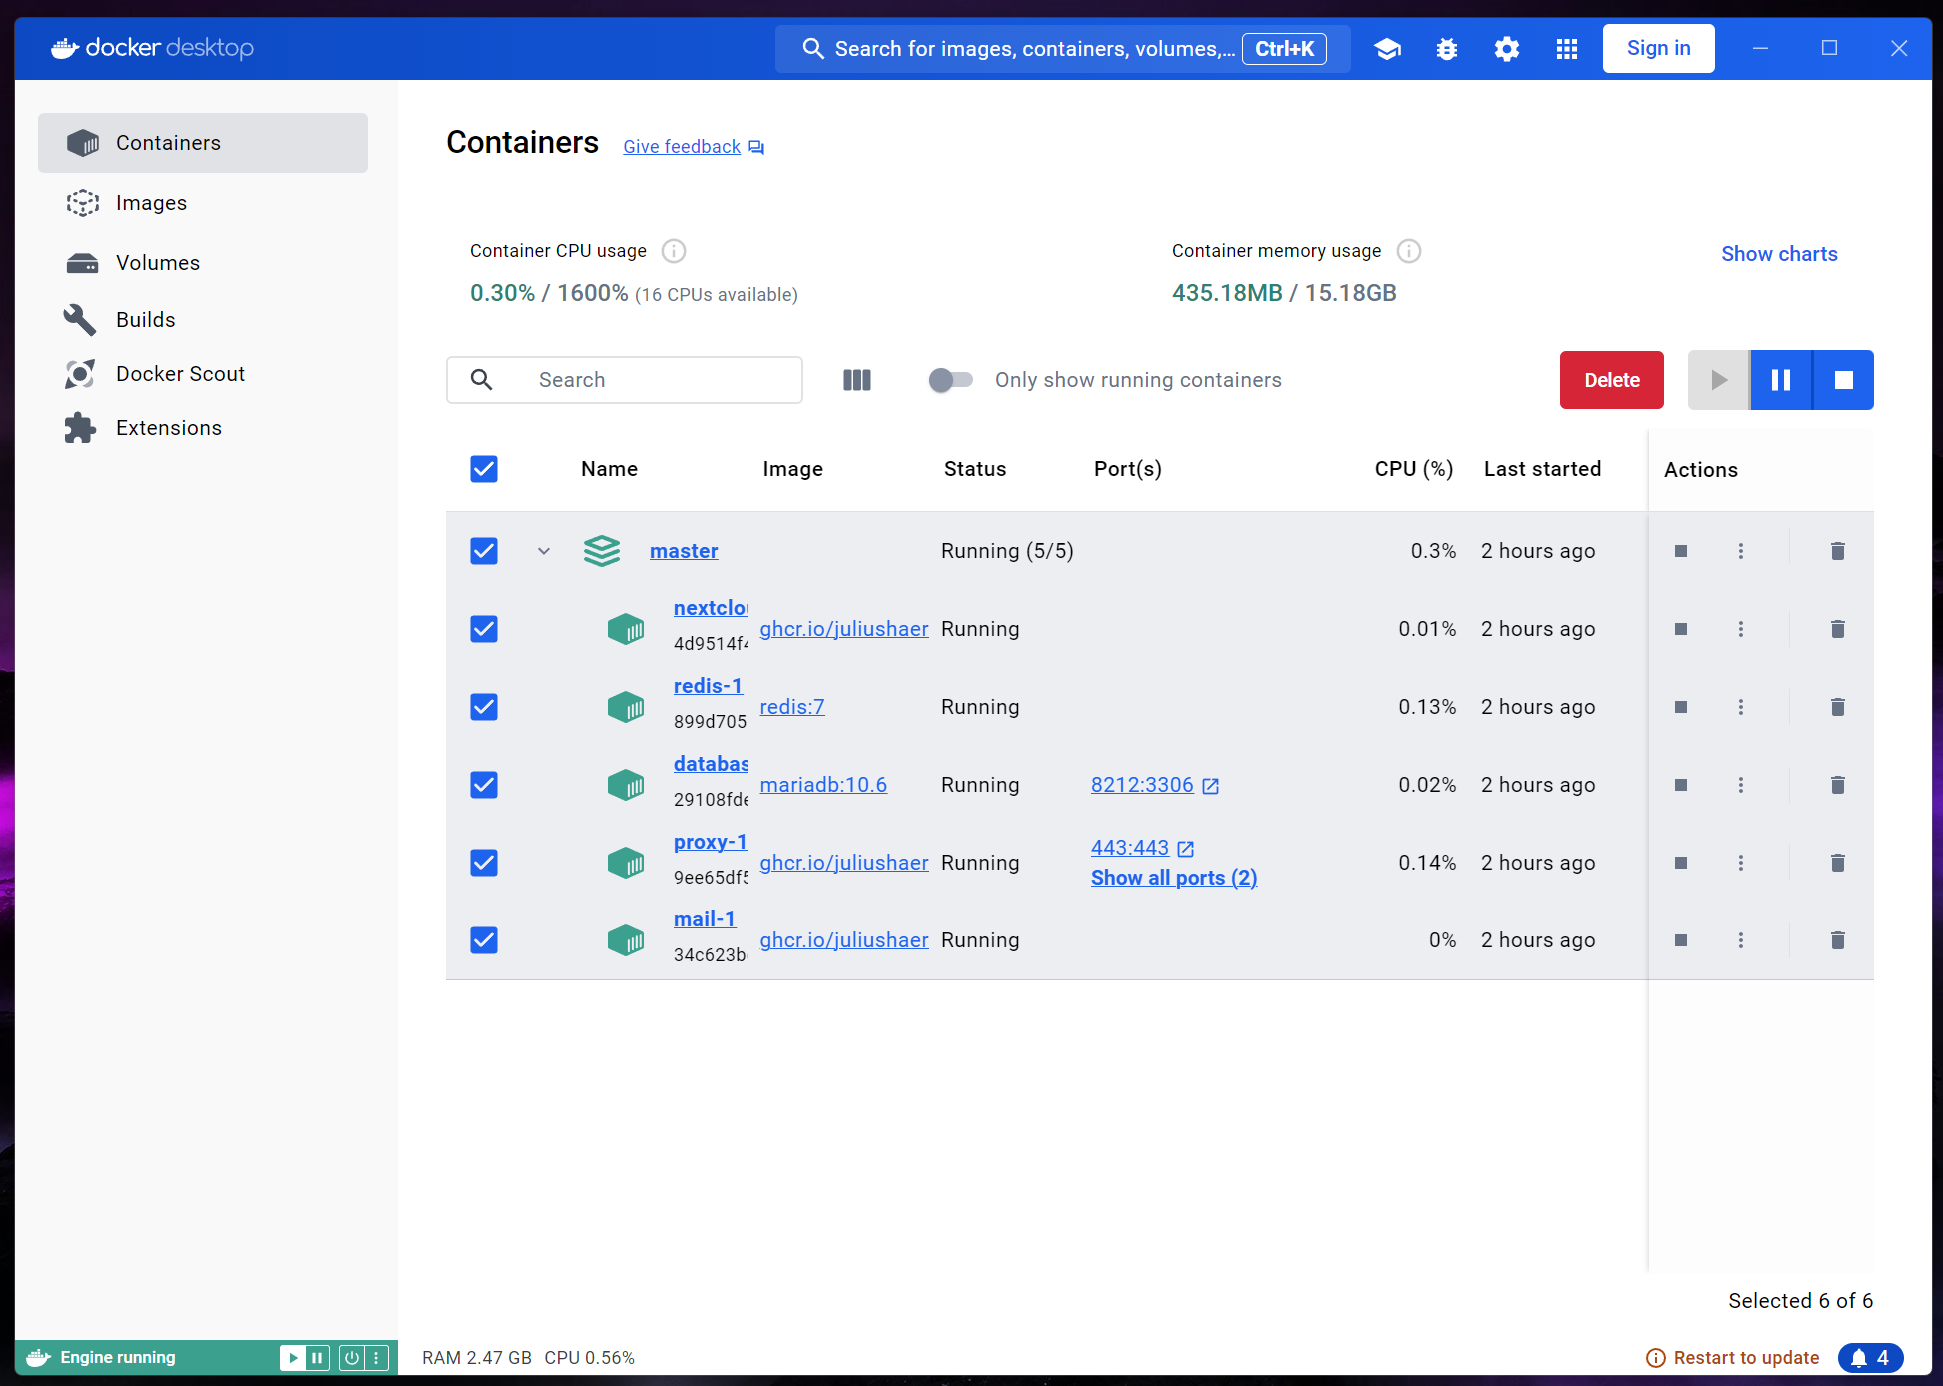Click the red Delete button
Viewport: 1943px width, 1386px height.
pos(1611,380)
